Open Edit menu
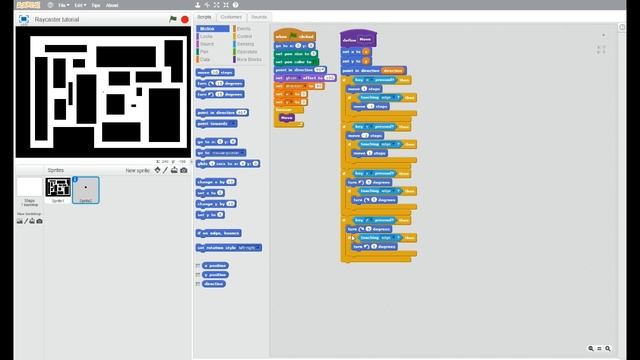This screenshot has width=640, height=360. coord(80,5)
